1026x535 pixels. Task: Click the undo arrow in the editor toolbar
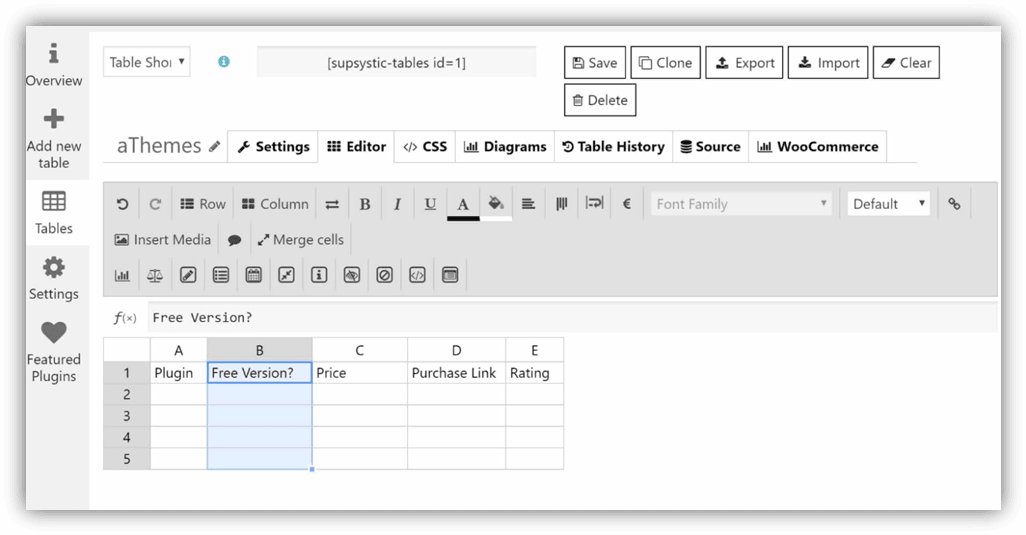click(122, 204)
